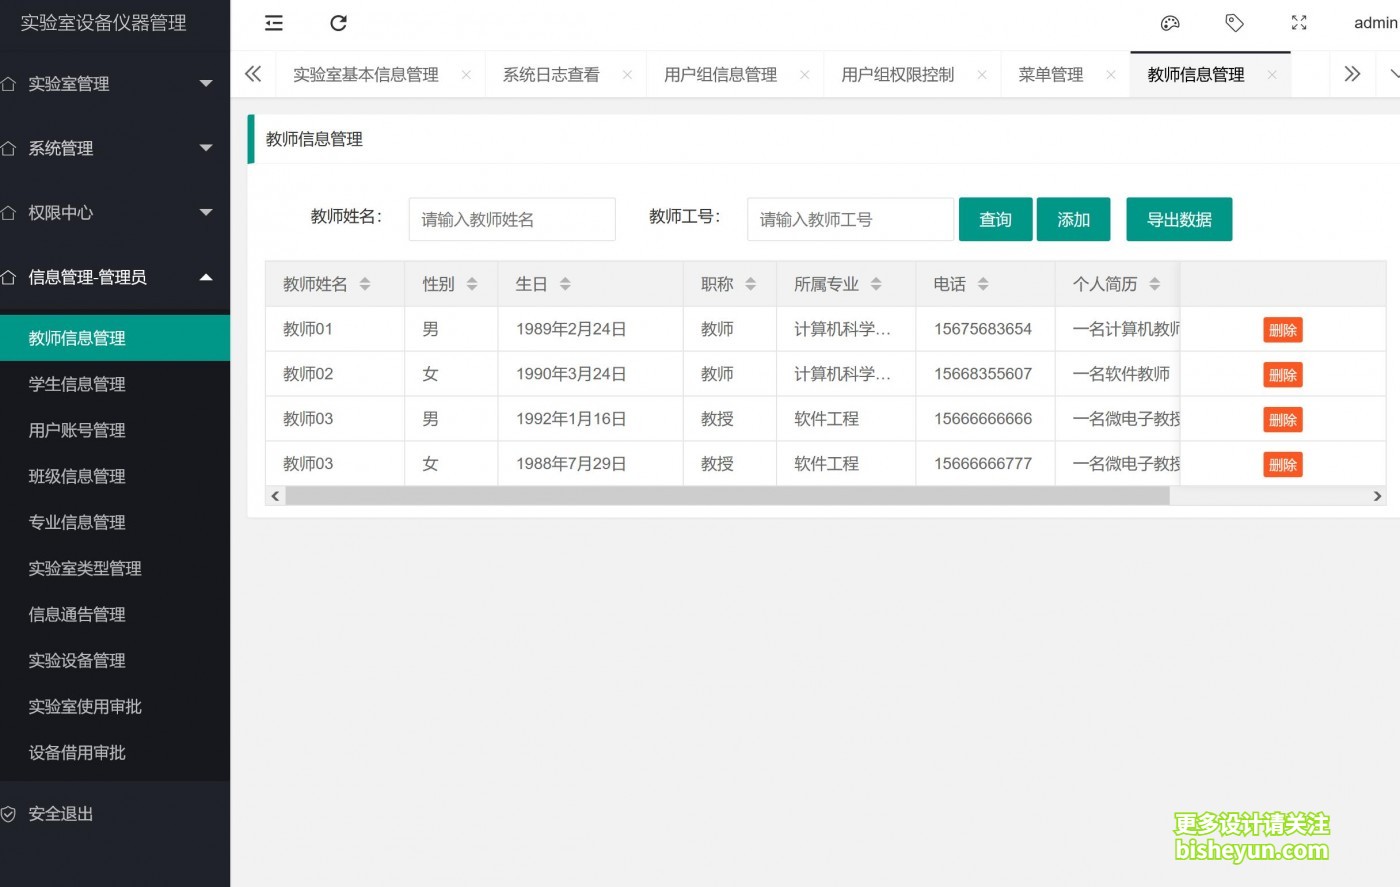The image size is (1400, 887).
Task: Open 实验室类型管理 in sidebar
Action: pos(115,568)
